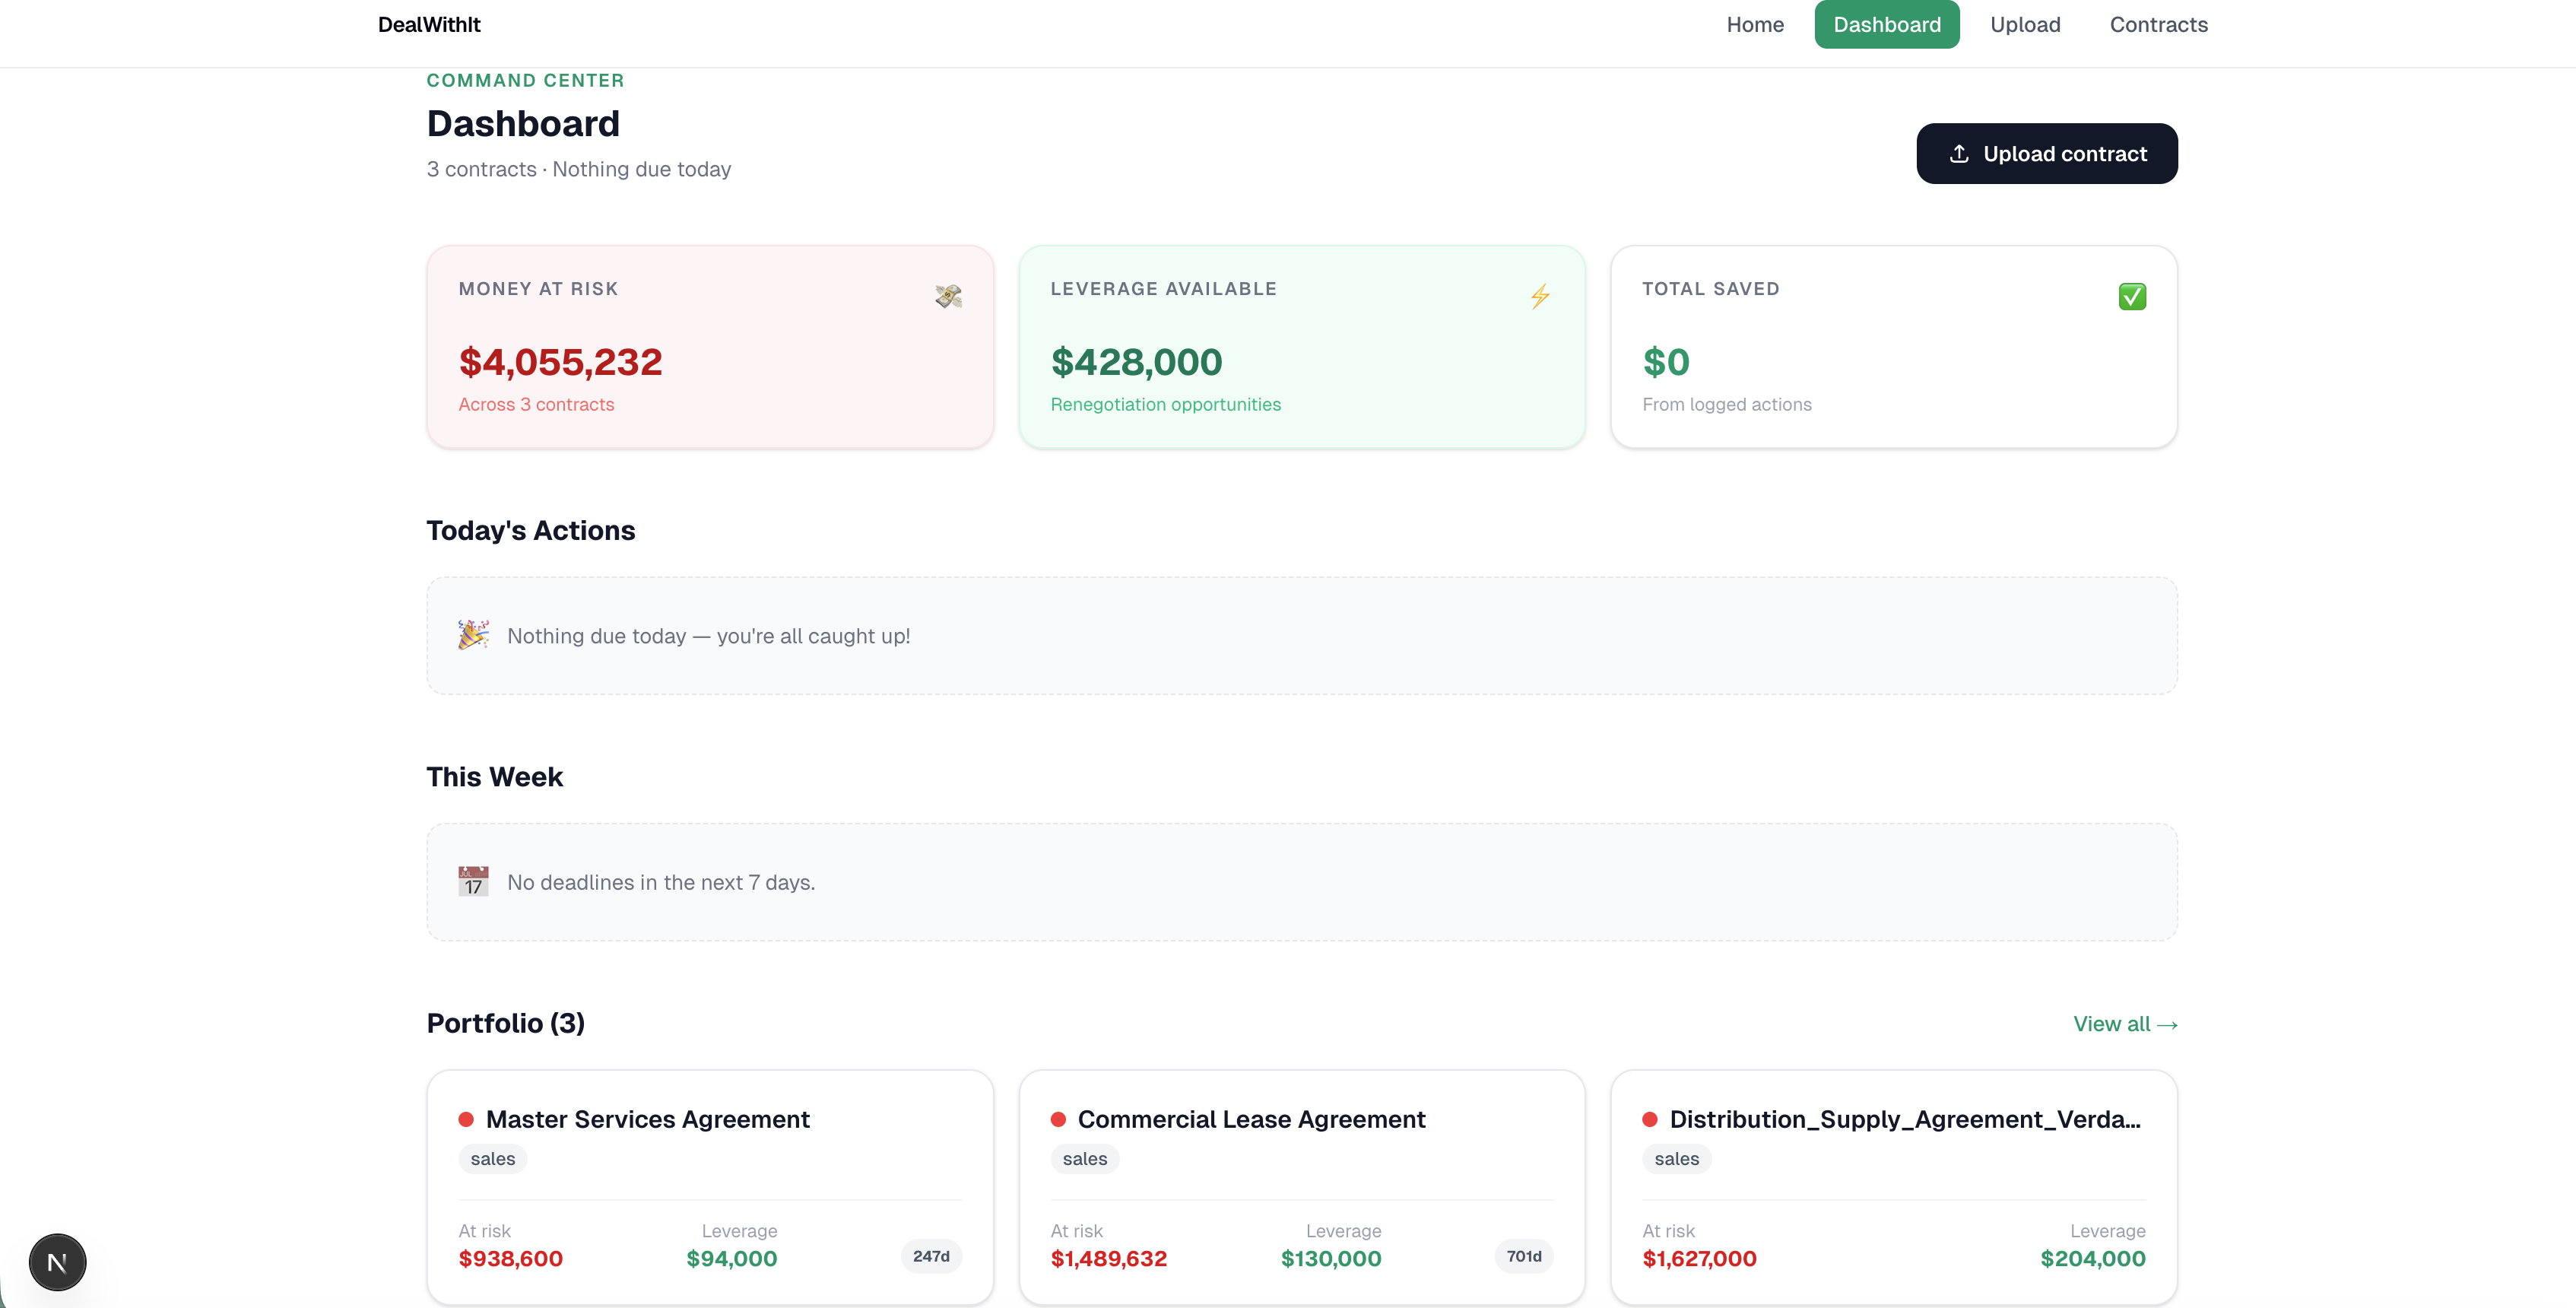Click the lightning bolt icon on Leverage card
2576x1308 pixels.
(x=1540, y=296)
